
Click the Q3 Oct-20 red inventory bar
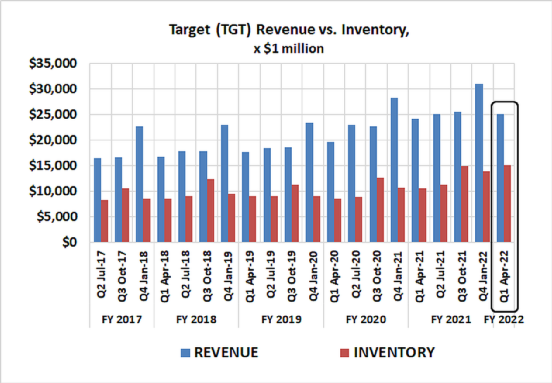tap(380, 210)
